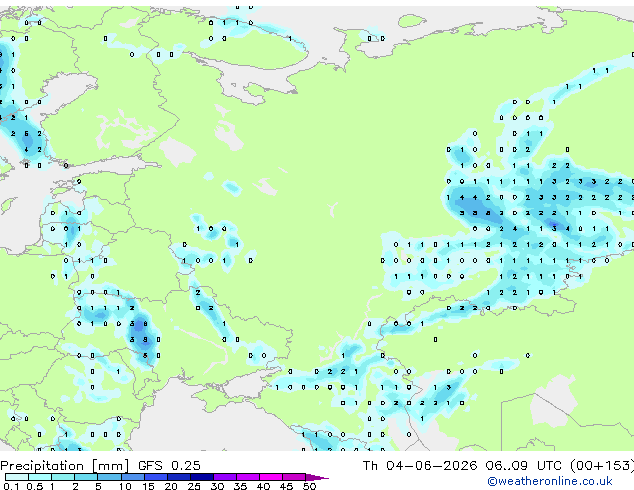The width and height of the screenshot is (634, 490).
Task: Click the '(00+153)' forecast offset text
Action: click(x=602, y=466)
